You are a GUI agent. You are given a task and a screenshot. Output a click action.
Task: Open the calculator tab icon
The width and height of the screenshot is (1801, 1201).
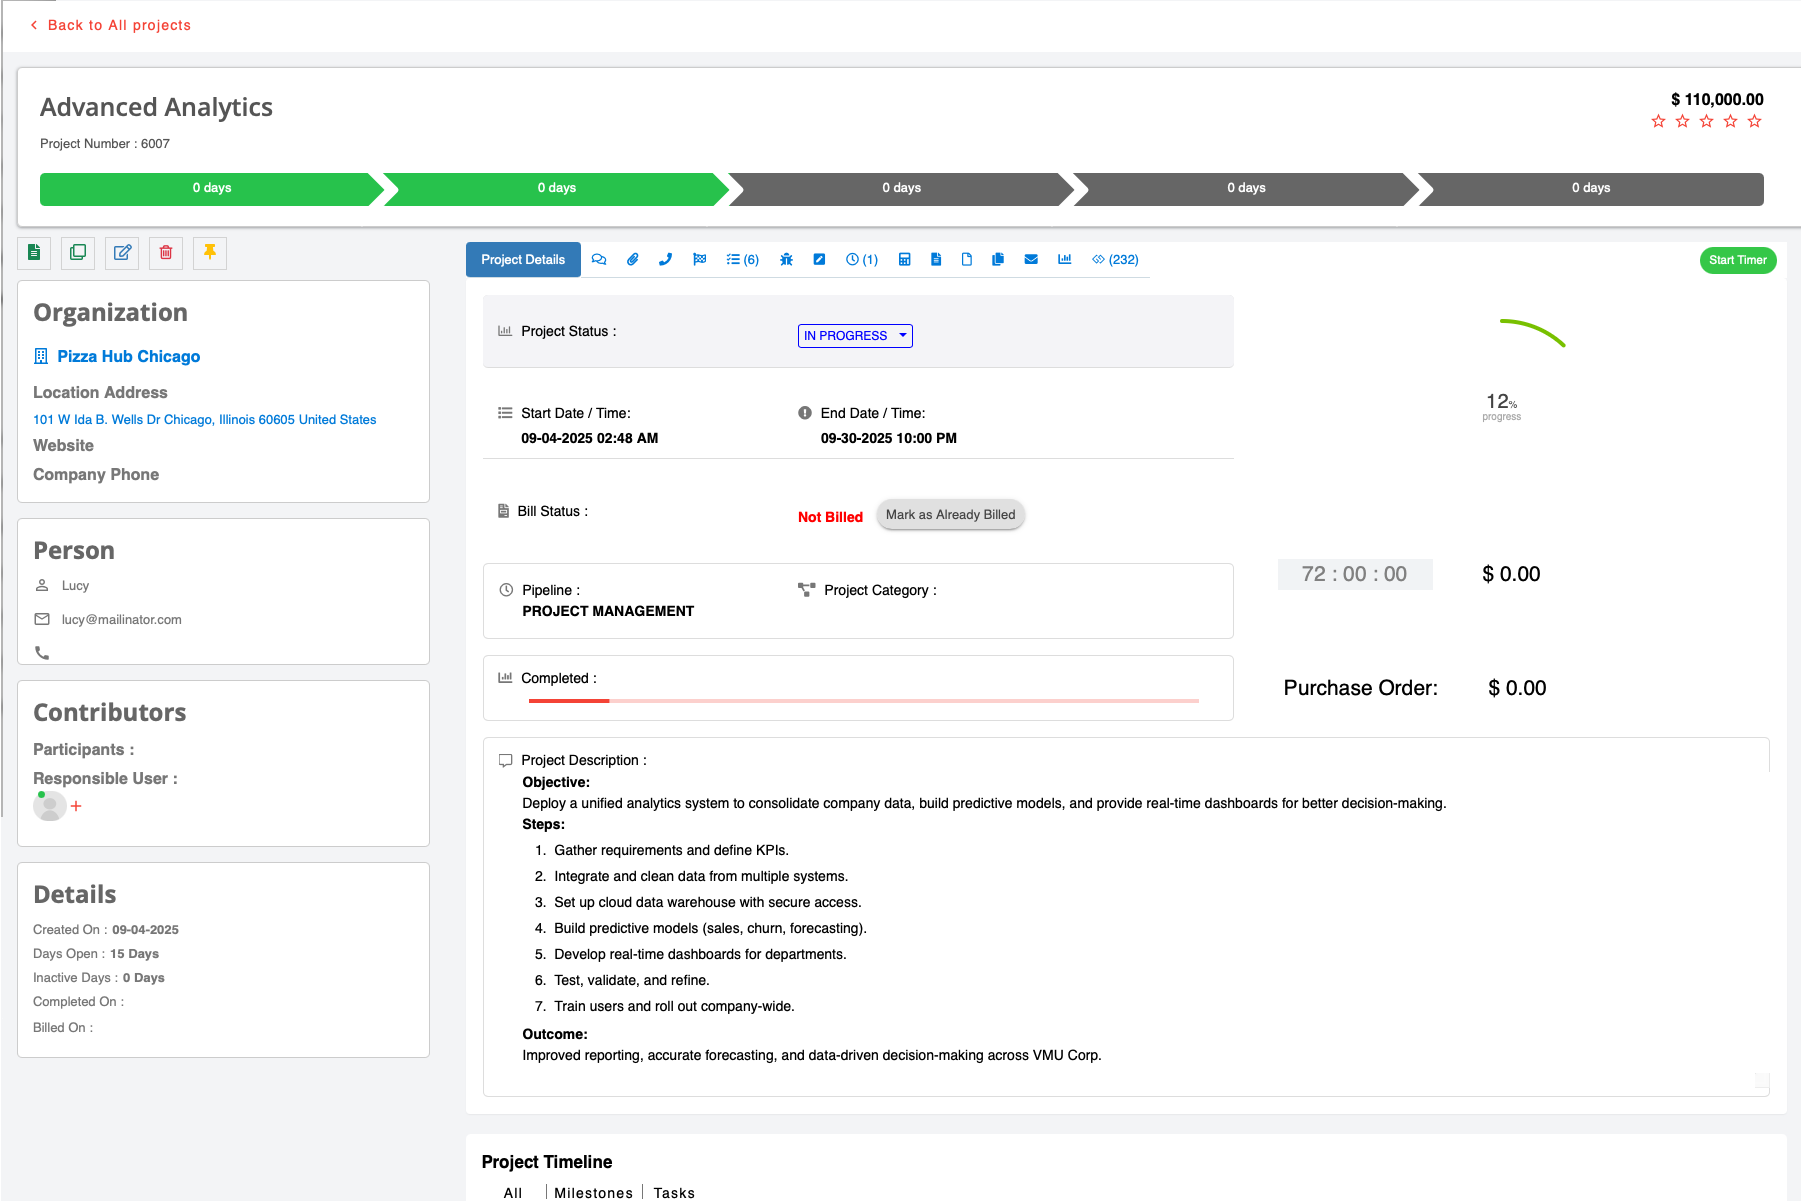tap(904, 260)
